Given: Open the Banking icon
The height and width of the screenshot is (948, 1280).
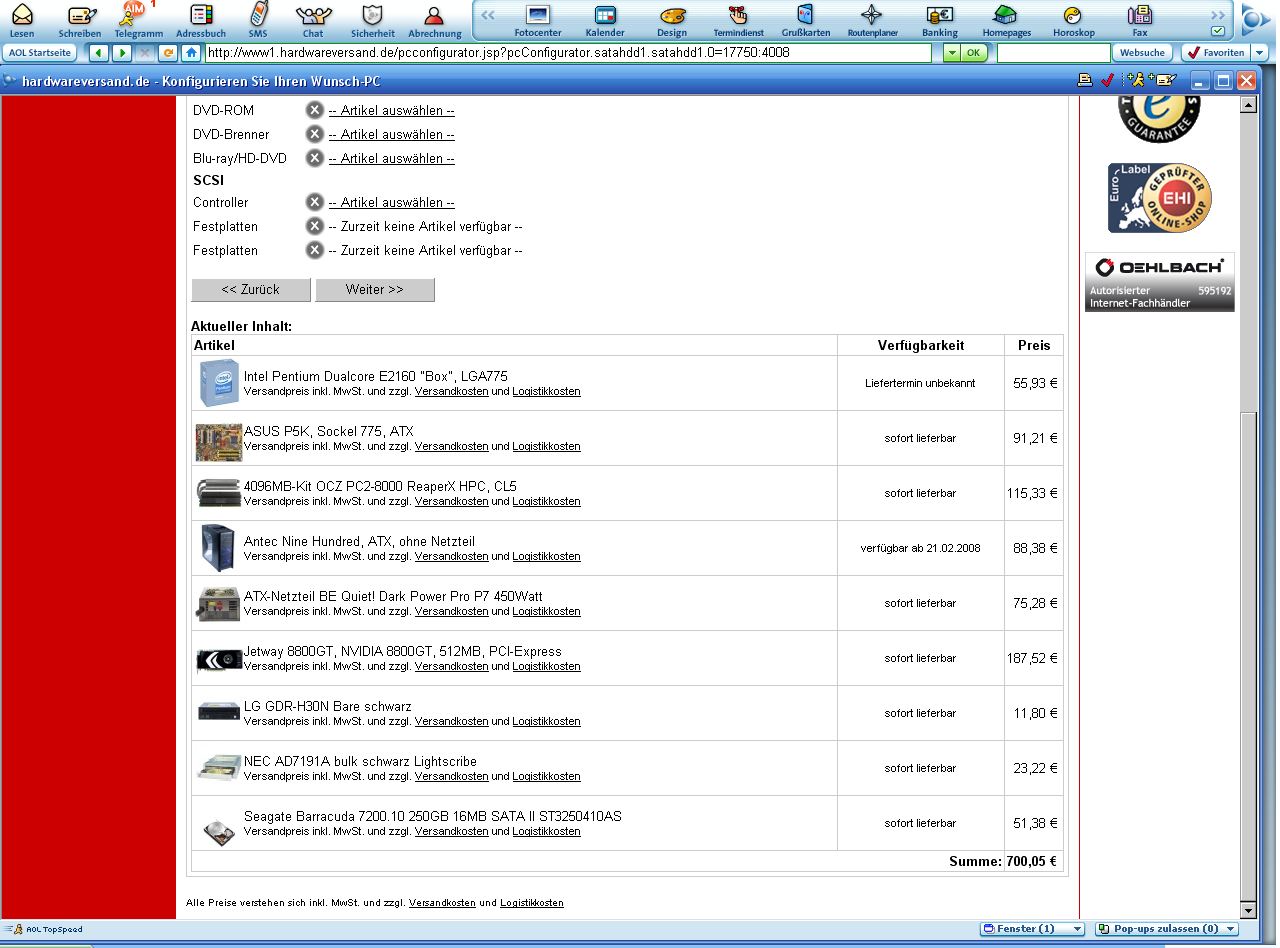Looking at the screenshot, I should pos(940,19).
